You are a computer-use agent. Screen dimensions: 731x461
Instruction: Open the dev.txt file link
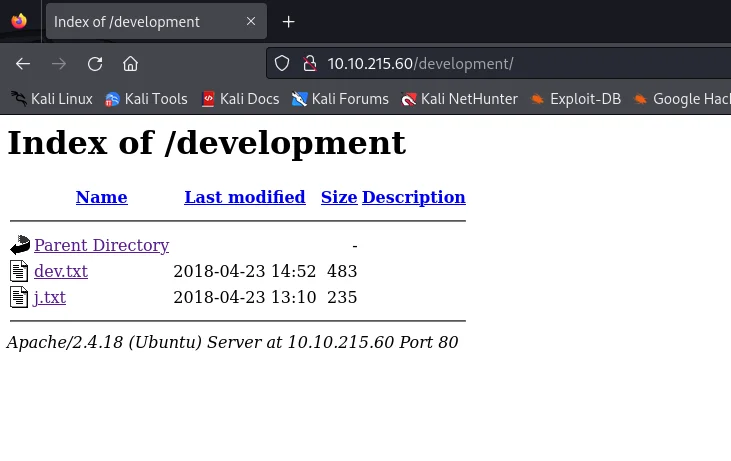coord(61,271)
